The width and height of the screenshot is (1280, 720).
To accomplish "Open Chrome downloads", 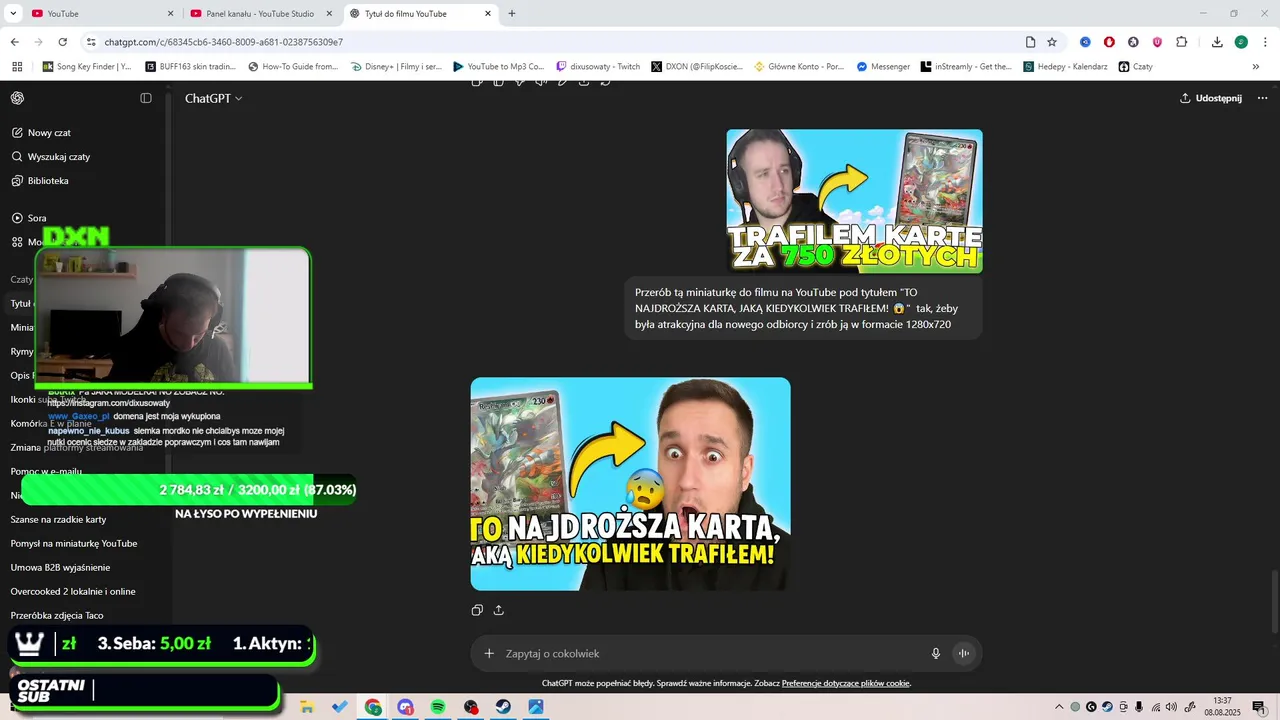I will [x=1217, y=42].
